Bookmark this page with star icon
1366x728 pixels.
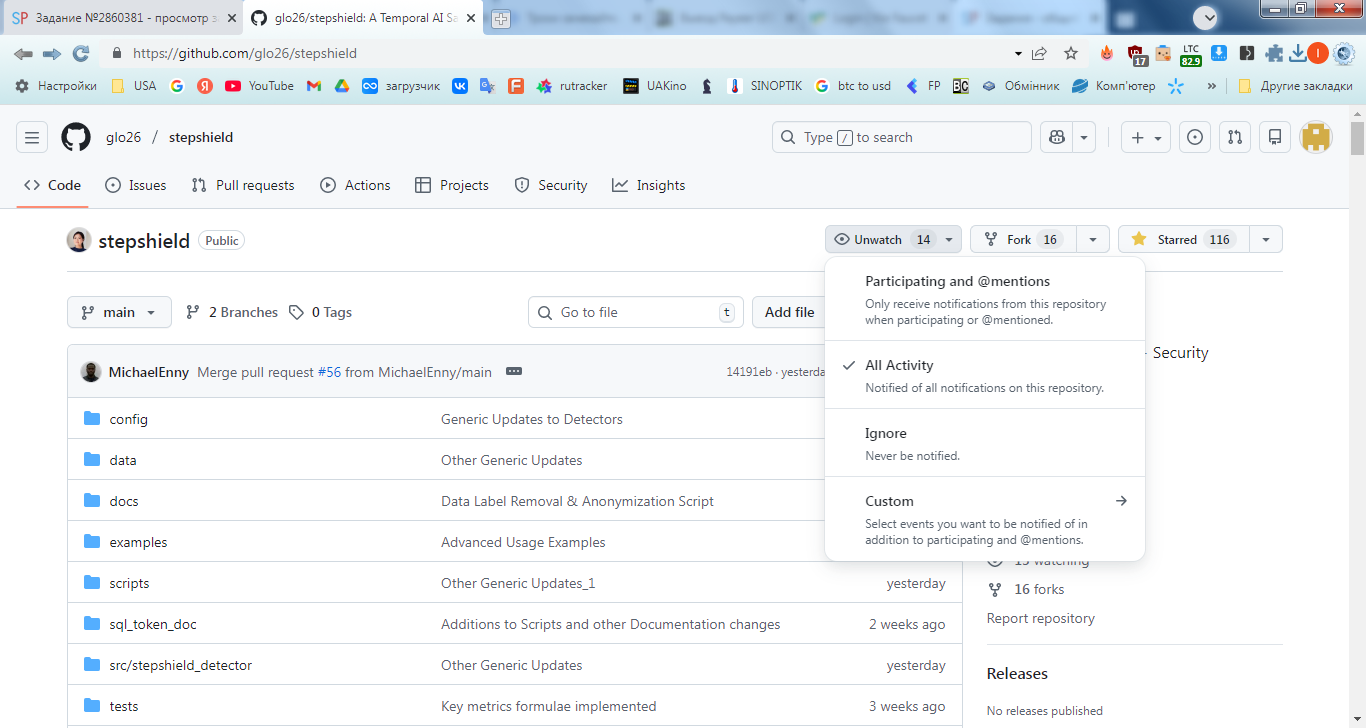(x=1071, y=53)
